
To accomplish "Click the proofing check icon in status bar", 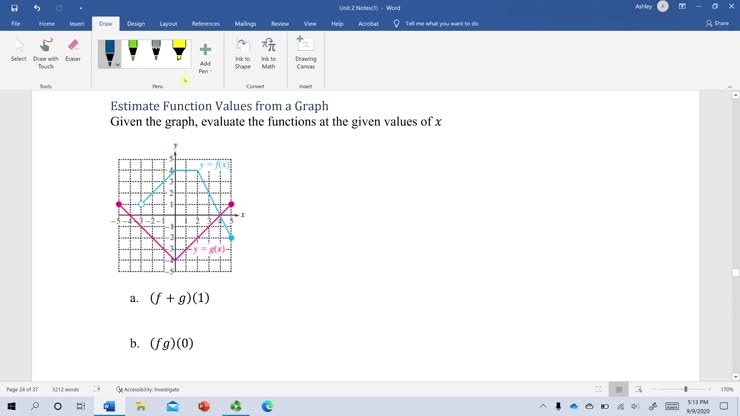I will click(97, 389).
